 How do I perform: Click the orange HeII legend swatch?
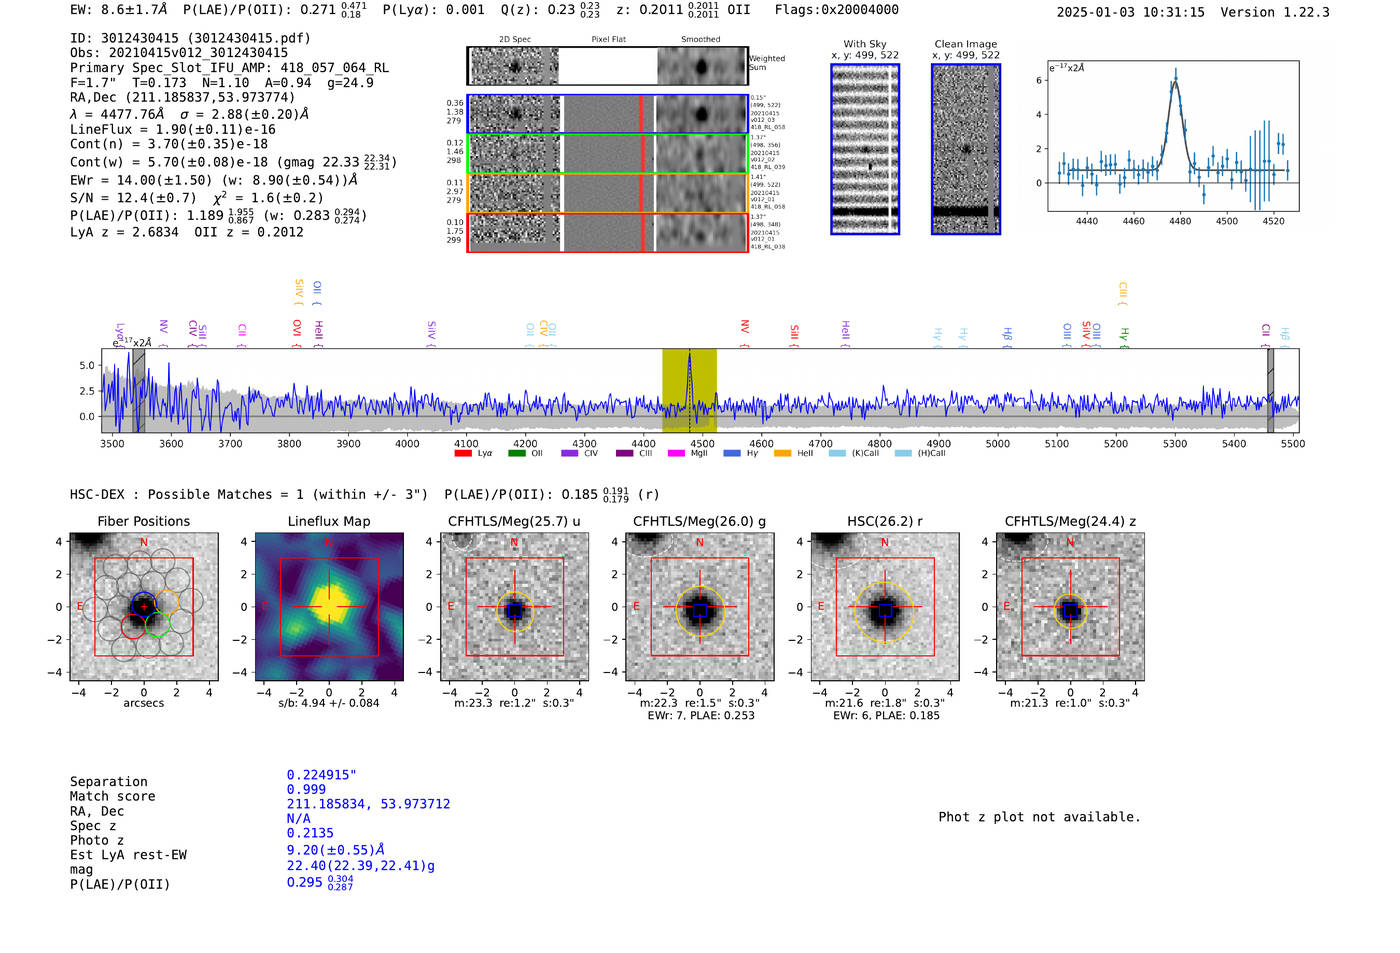pos(784,453)
